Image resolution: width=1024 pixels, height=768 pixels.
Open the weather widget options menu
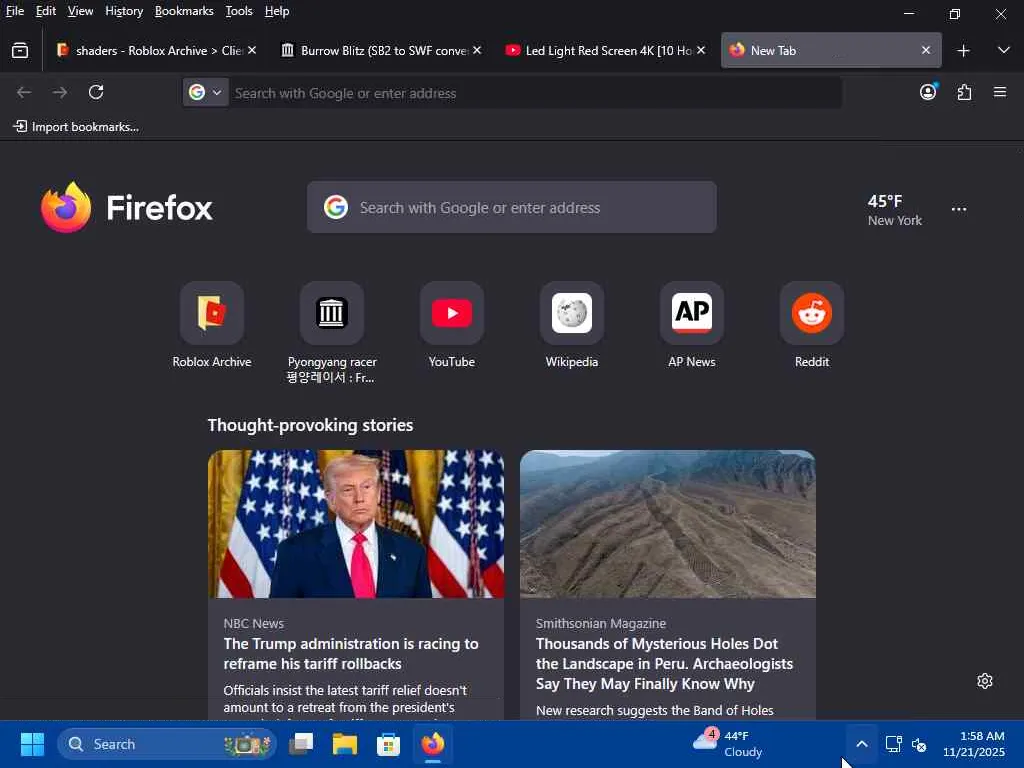959,209
